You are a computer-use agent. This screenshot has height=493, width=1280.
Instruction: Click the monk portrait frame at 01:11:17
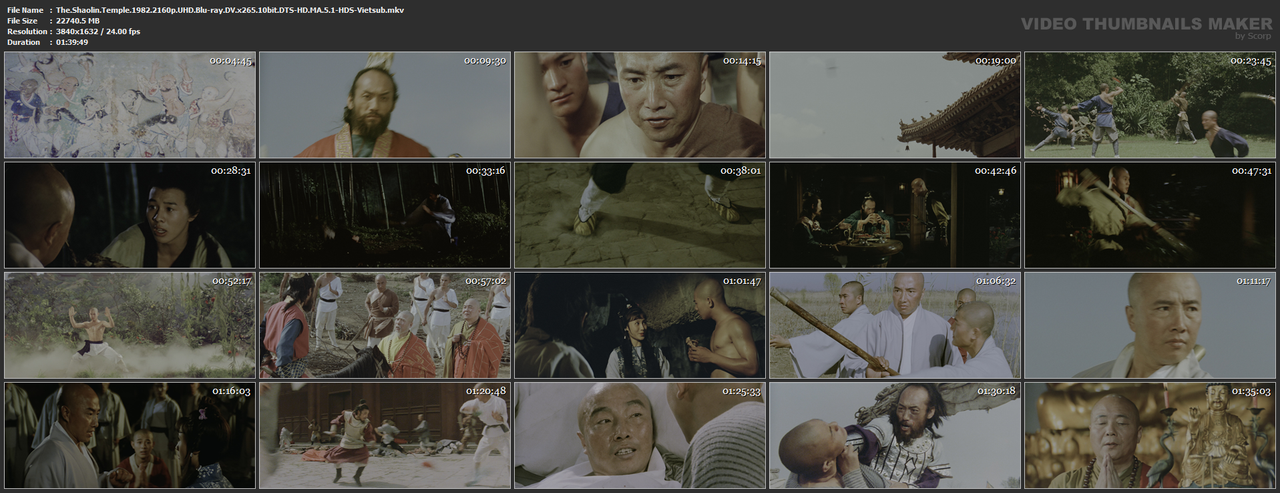[1150, 325]
